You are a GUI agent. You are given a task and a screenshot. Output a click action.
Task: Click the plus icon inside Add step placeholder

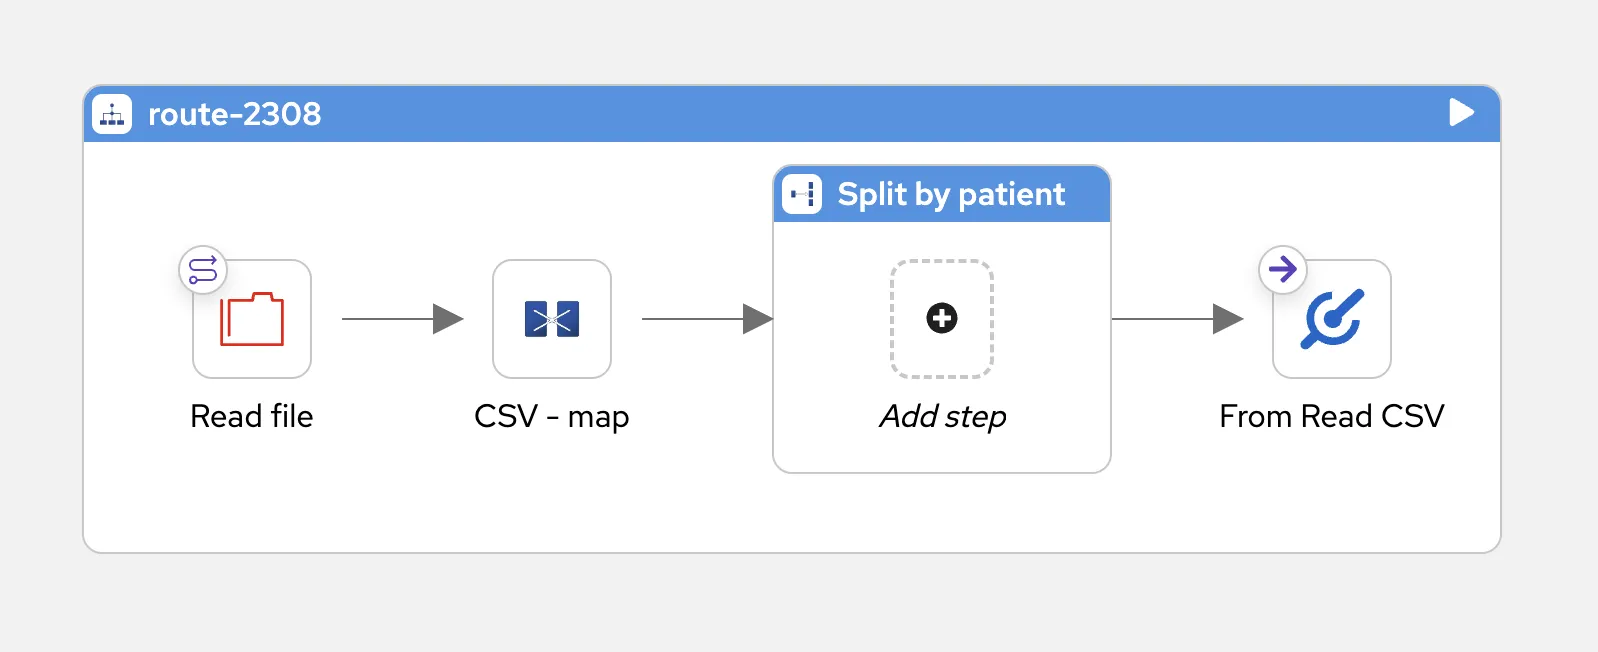941,319
